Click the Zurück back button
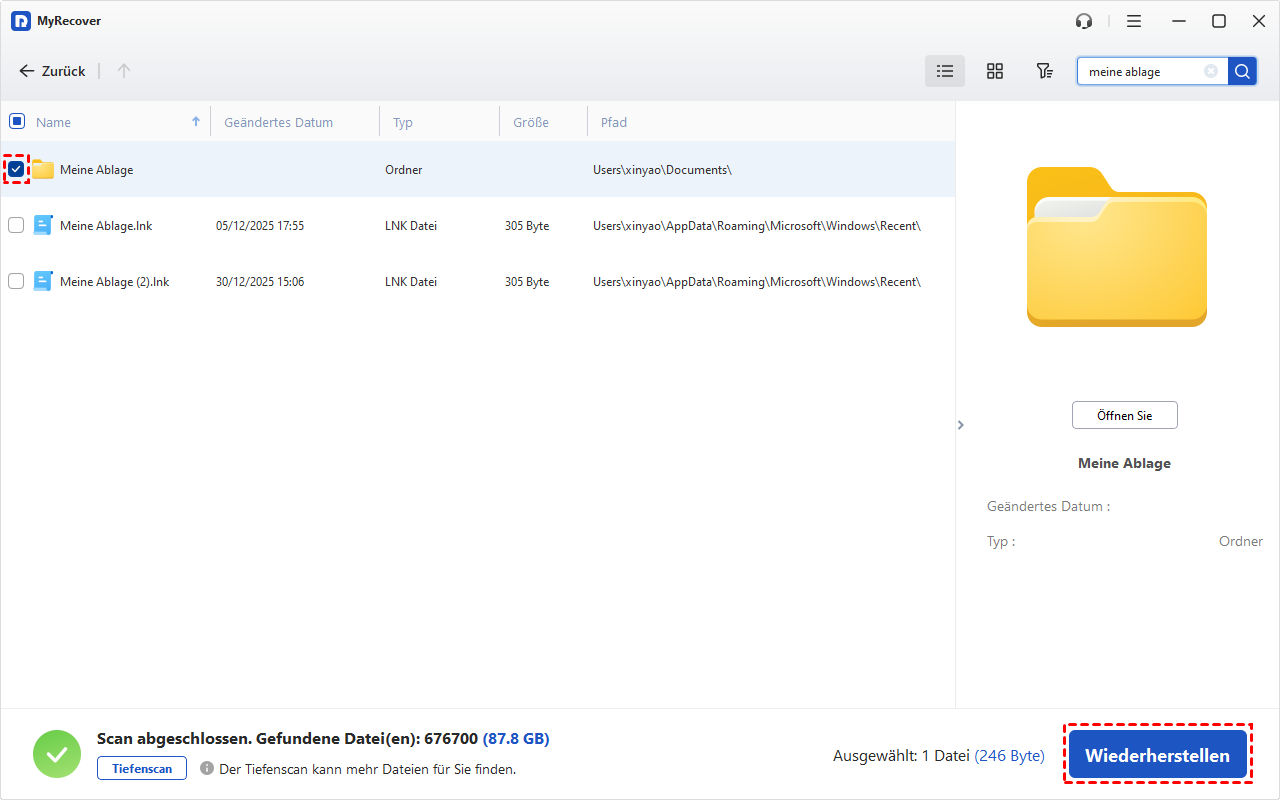Screen dimensions: 1280x800 tap(52, 71)
